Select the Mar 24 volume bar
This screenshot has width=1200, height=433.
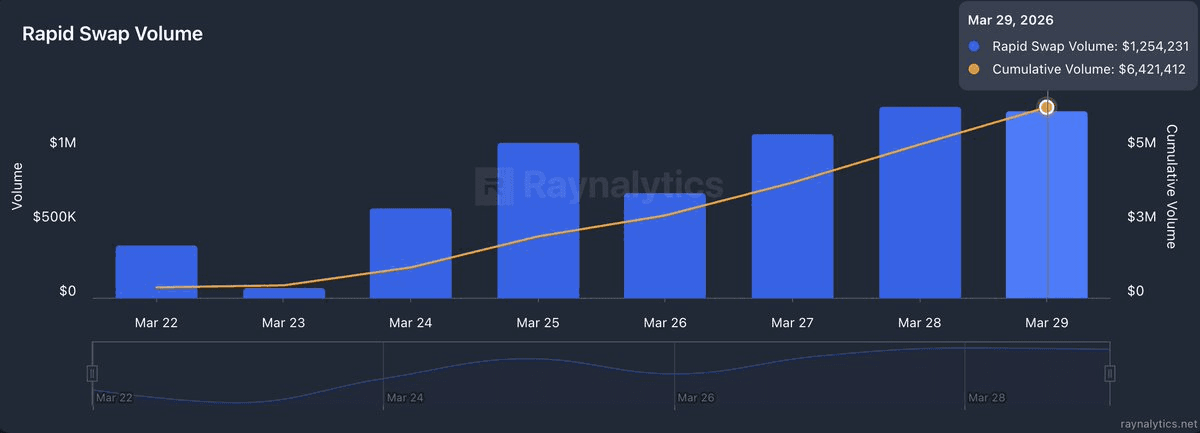click(410, 253)
